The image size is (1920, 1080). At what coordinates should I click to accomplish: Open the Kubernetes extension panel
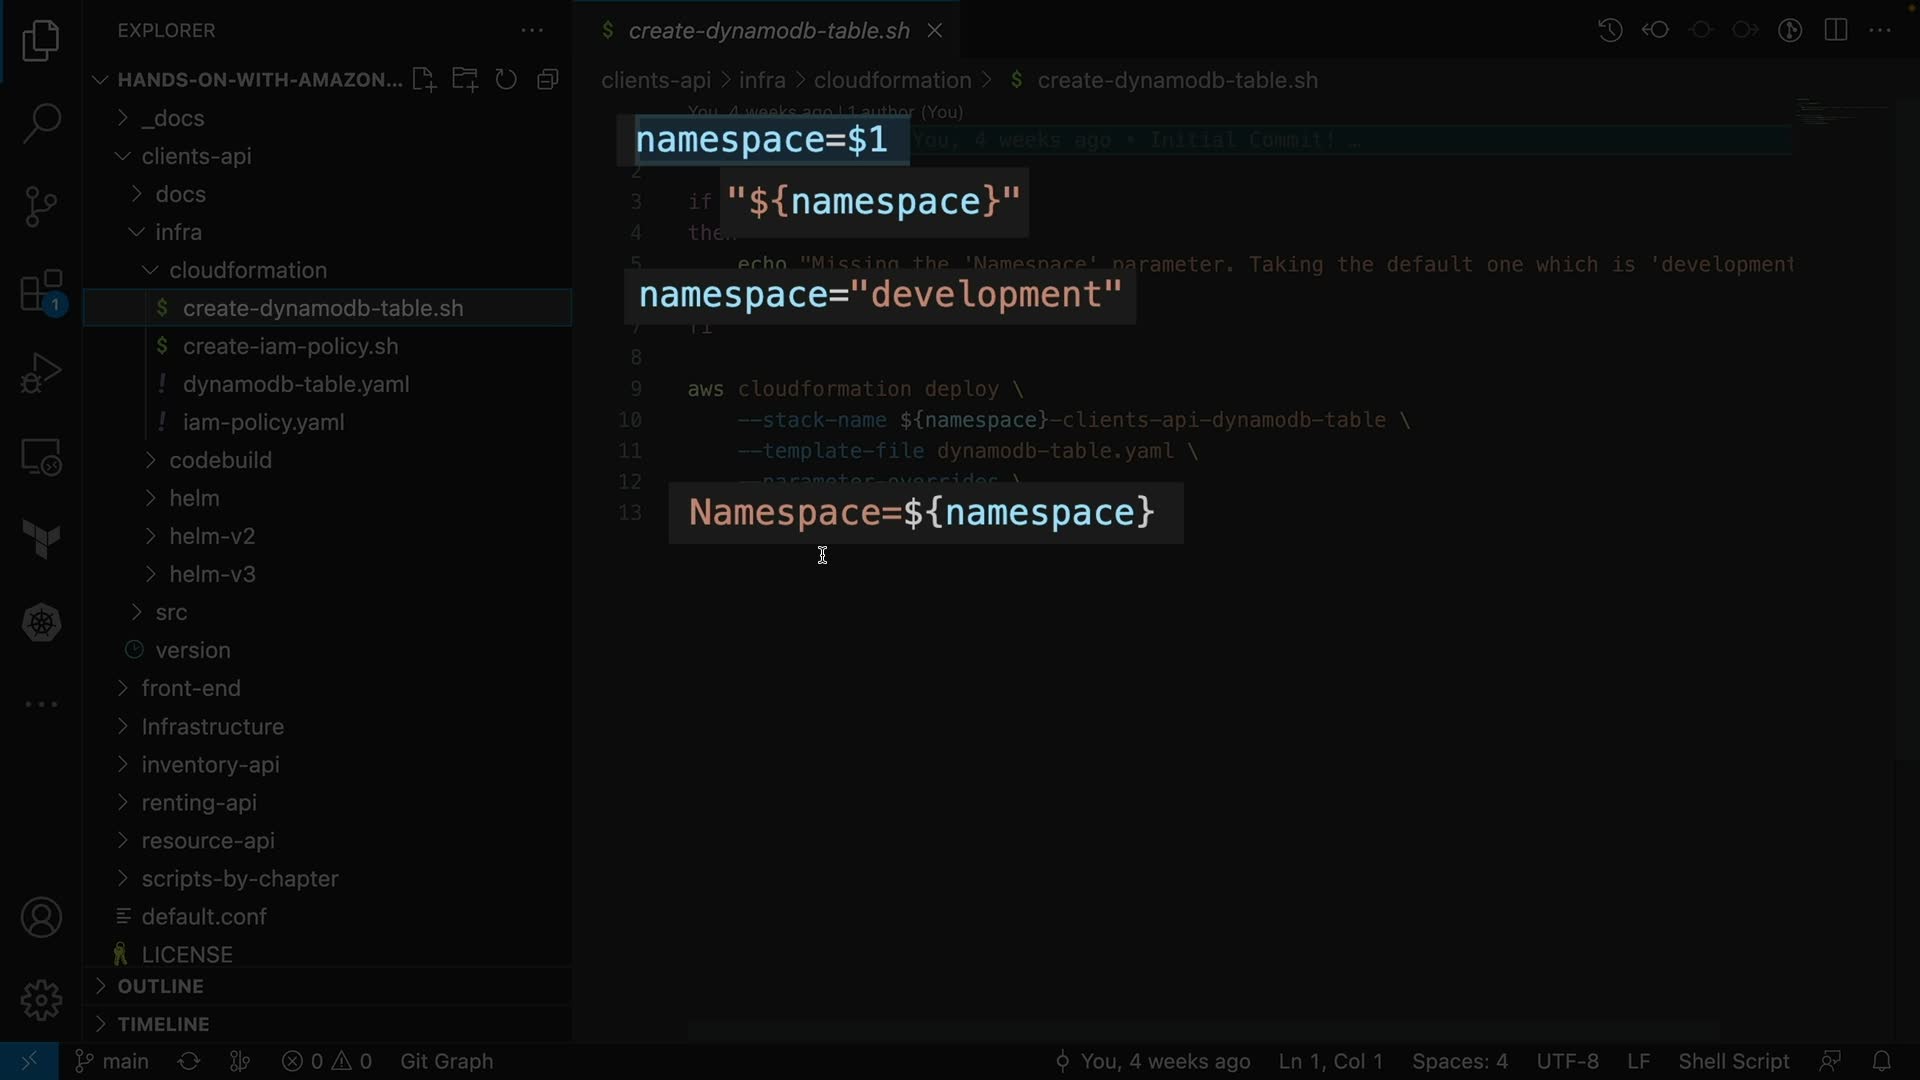coord(41,623)
